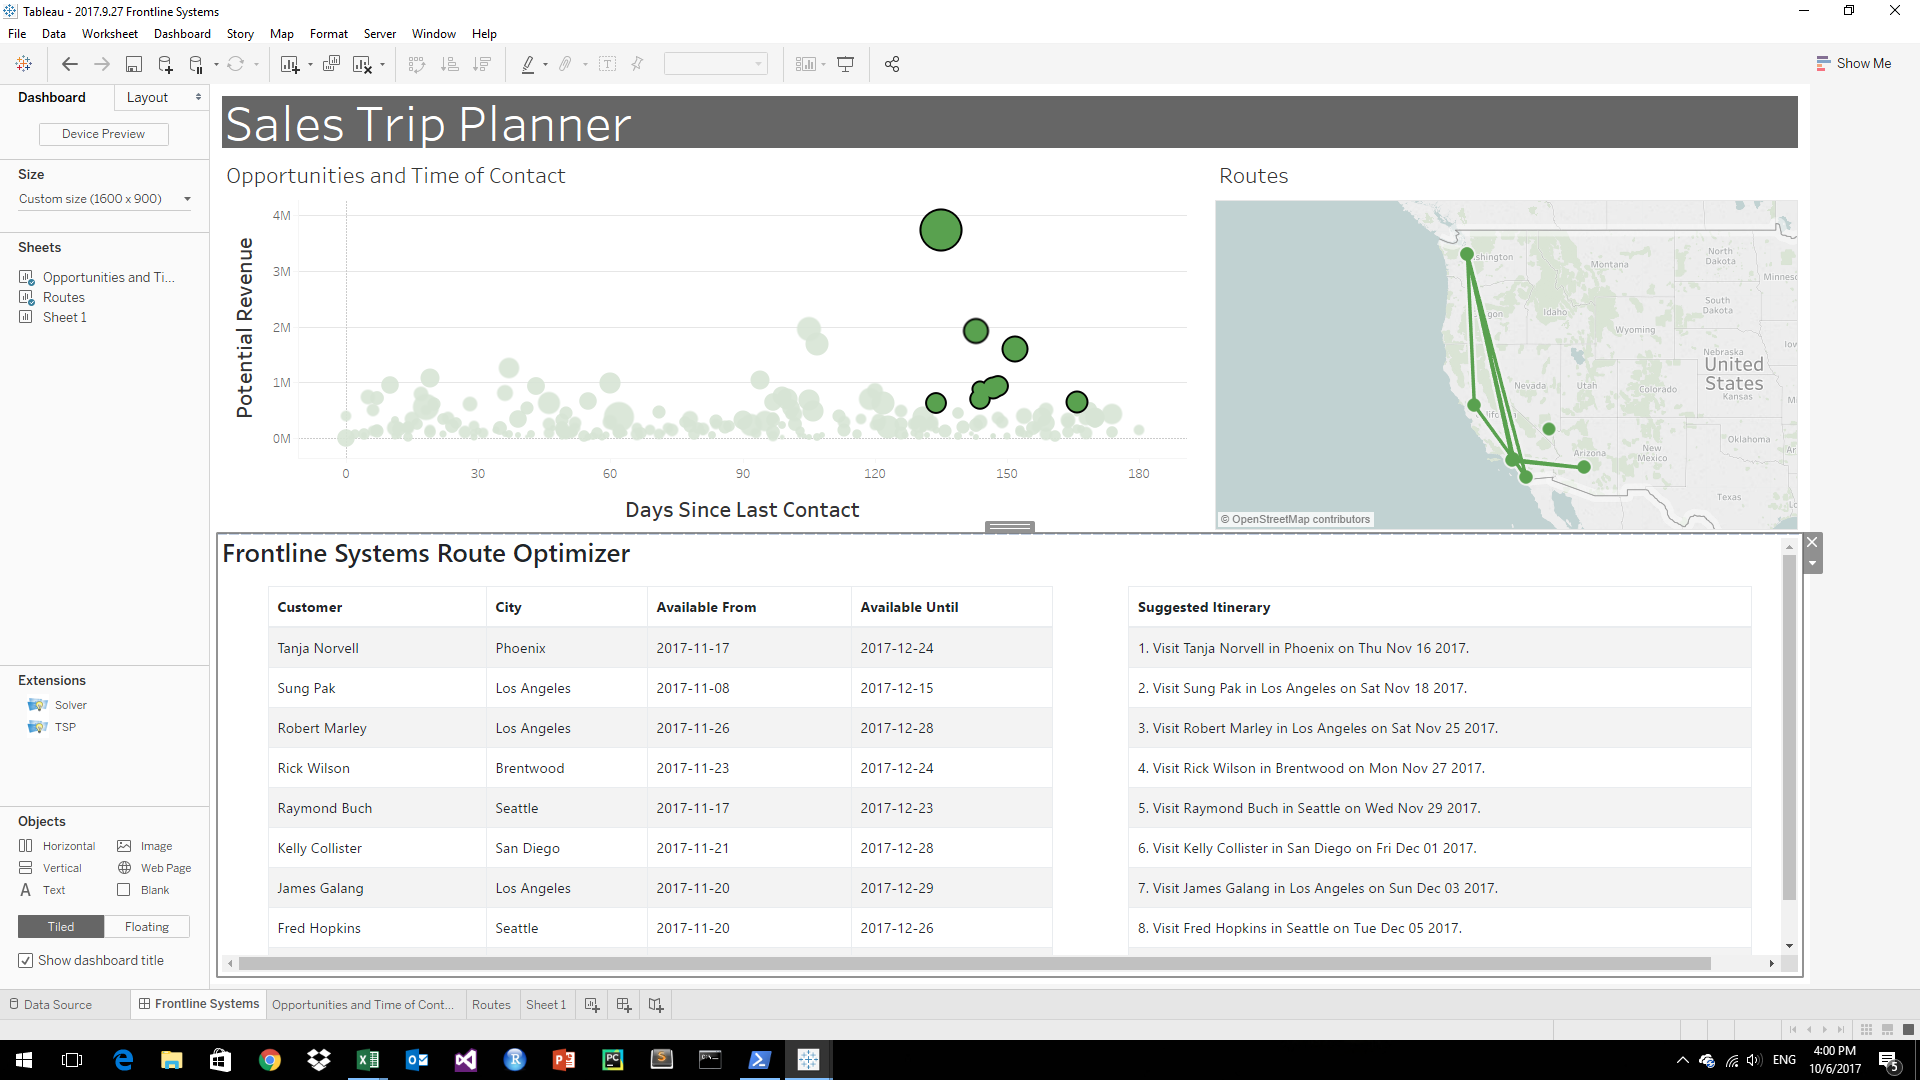Click the Solver extension item

[x=70, y=705]
